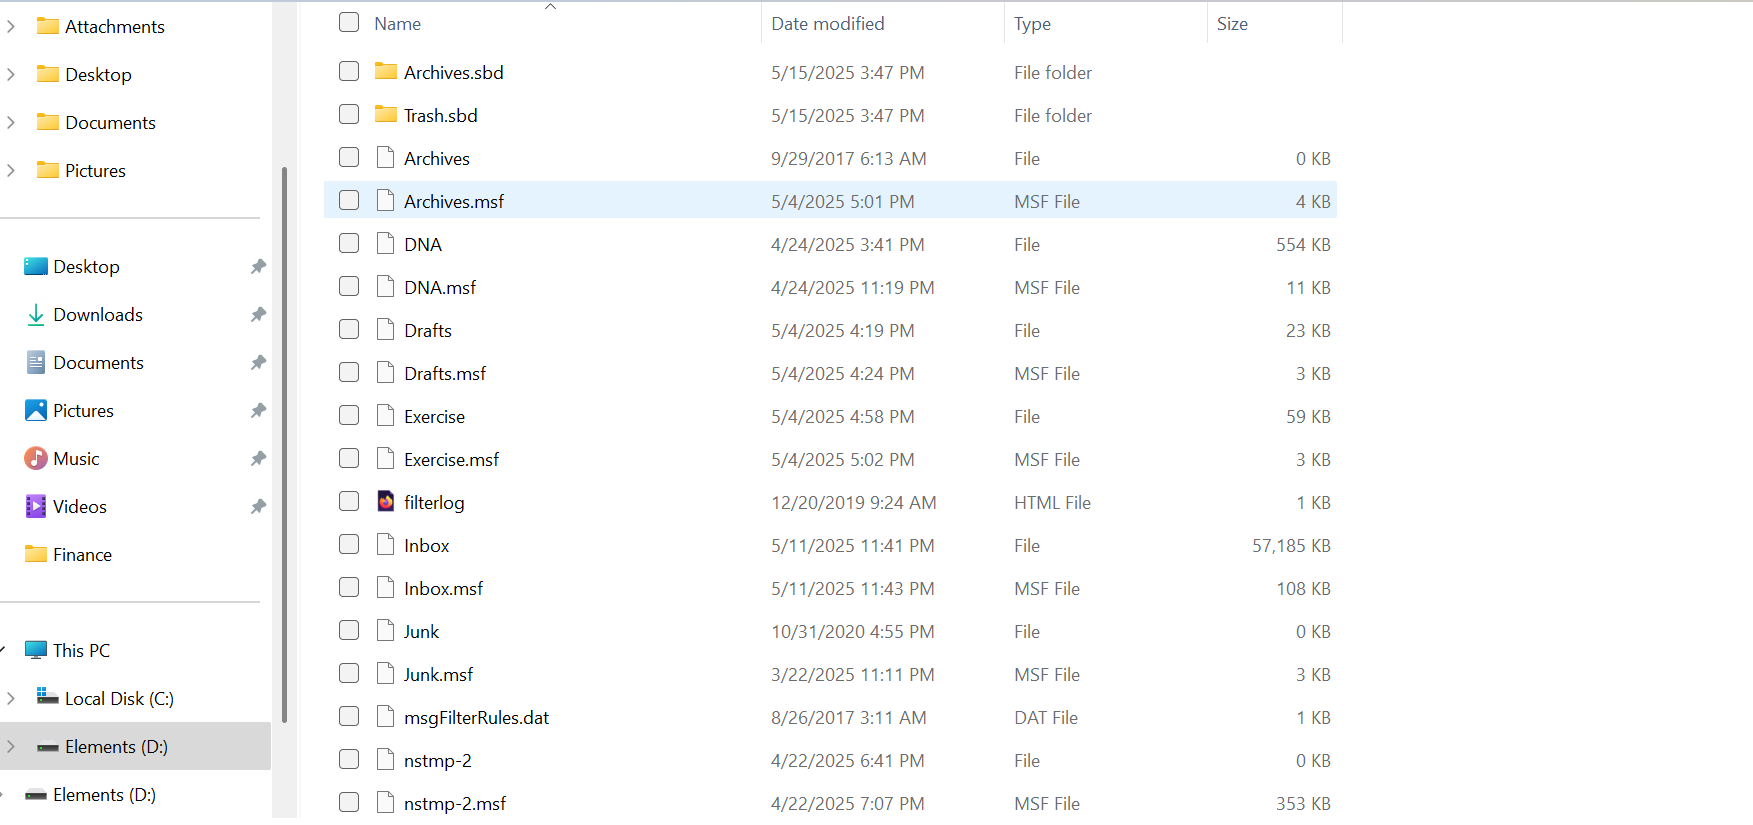The height and width of the screenshot is (825, 1753).
Task: Click the Drafts file icon
Action: (x=386, y=329)
